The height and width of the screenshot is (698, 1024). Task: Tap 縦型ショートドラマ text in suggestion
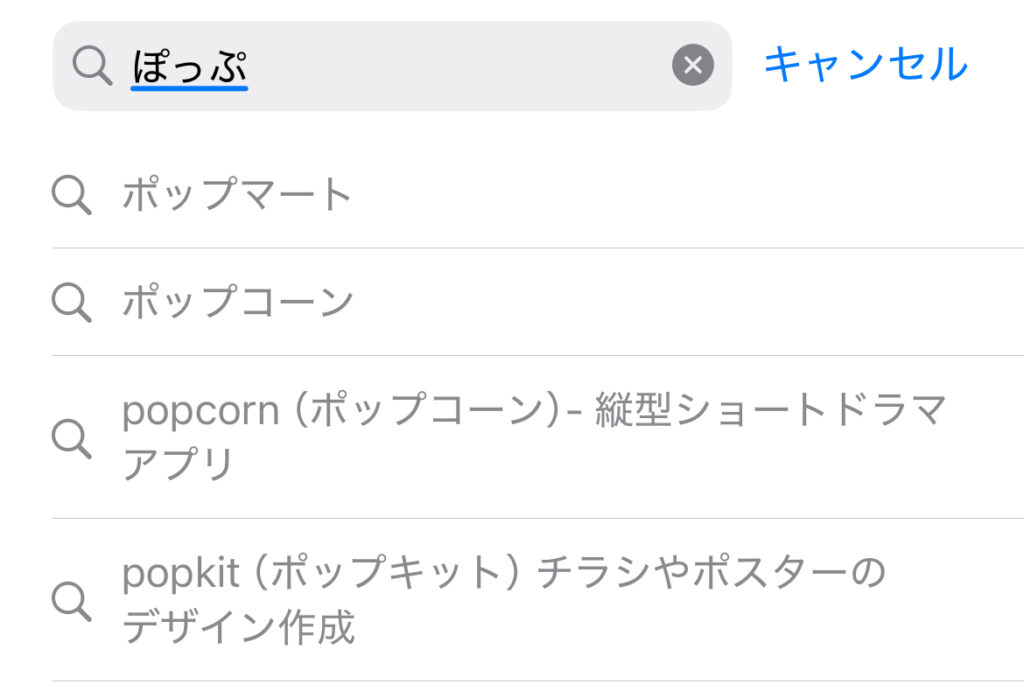click(x=770, y=412)
